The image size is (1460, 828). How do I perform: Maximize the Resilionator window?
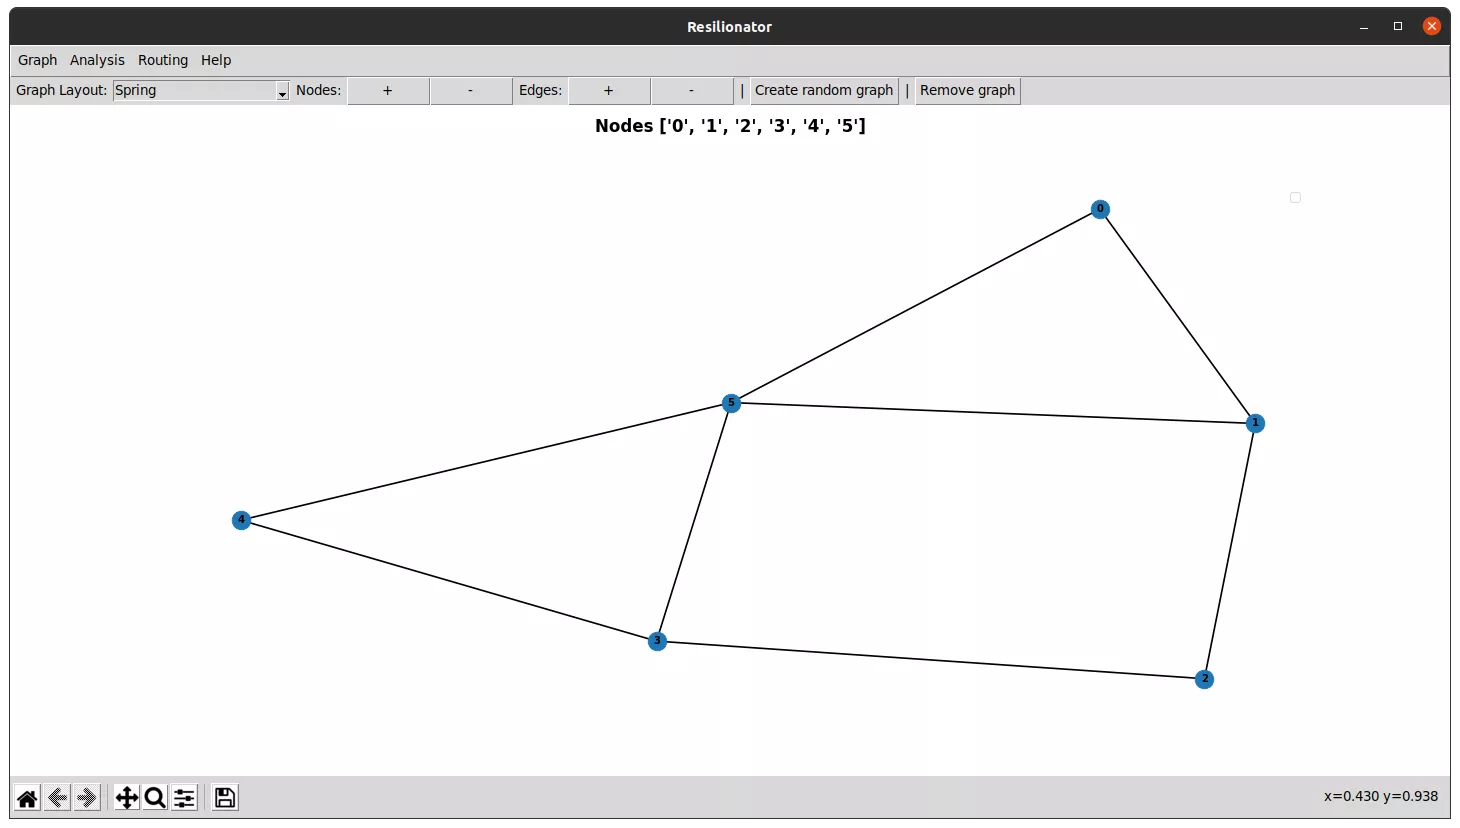(x=1397, y=26)
